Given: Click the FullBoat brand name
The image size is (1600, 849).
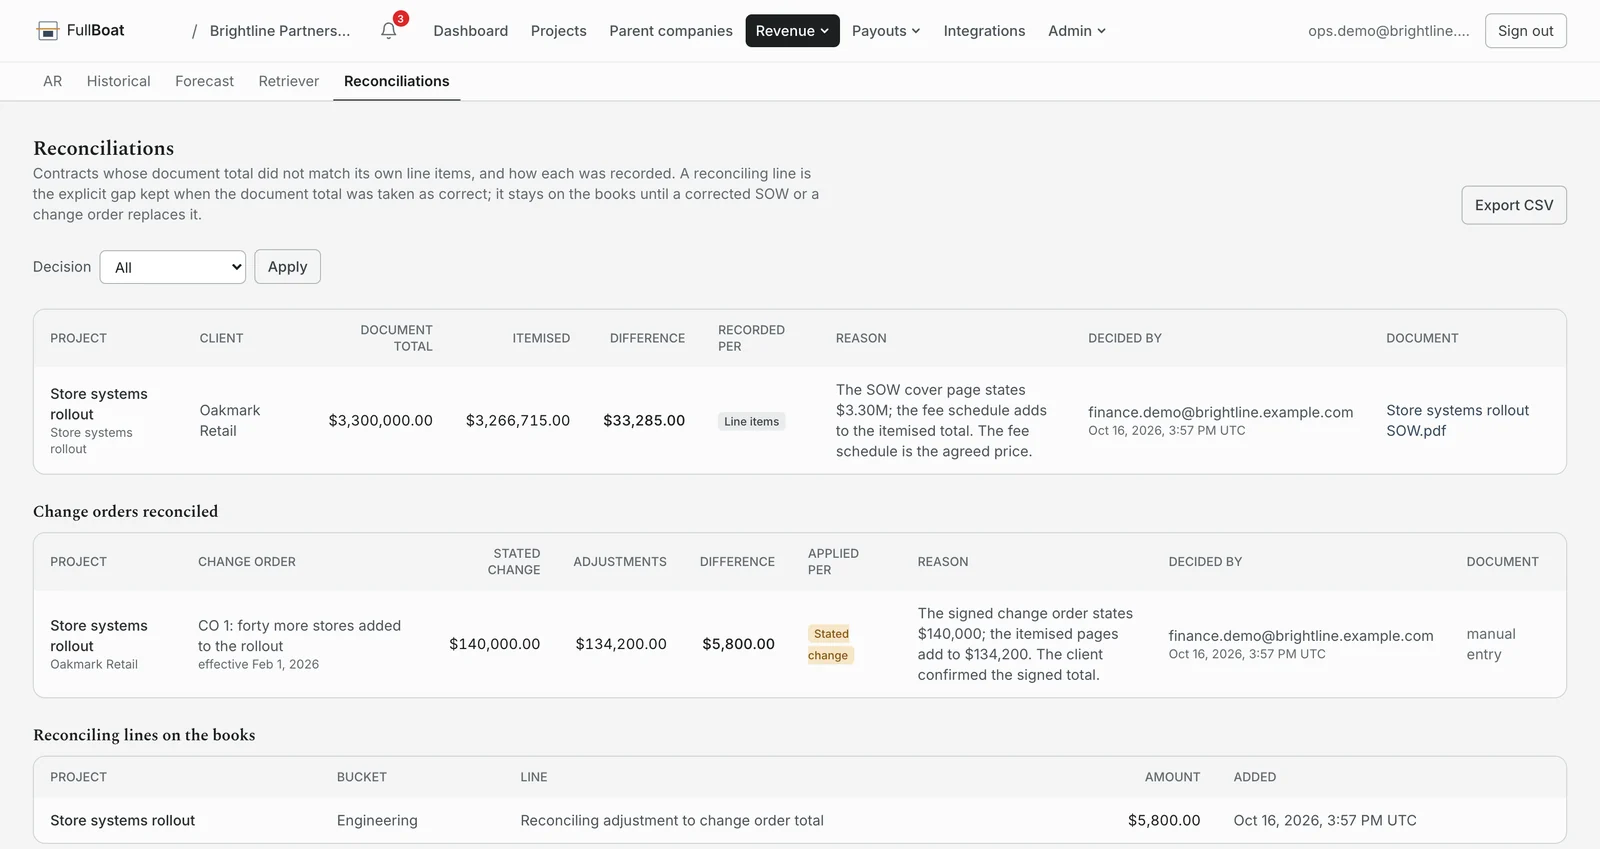Looking at the screenshot, I should click(x=96, y=30).
